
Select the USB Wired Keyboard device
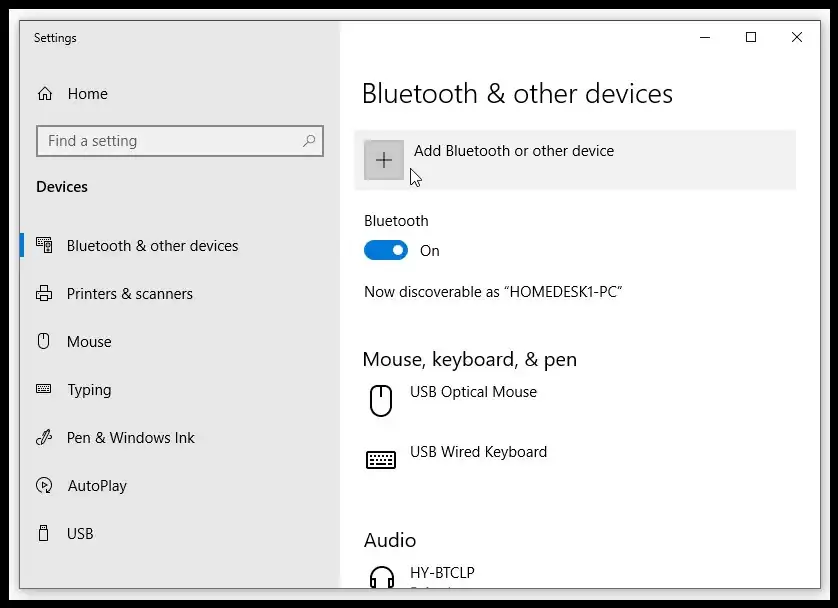(478, 452)
